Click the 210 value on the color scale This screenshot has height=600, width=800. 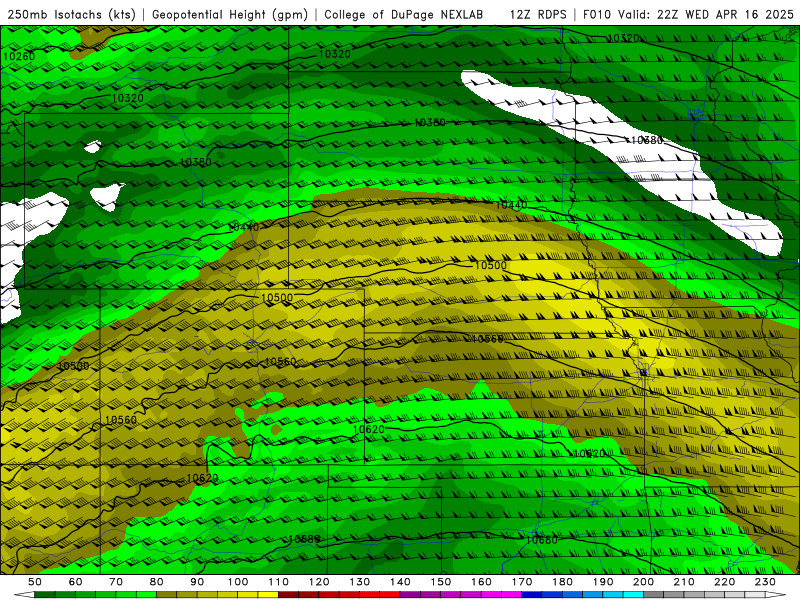(684, 582)
